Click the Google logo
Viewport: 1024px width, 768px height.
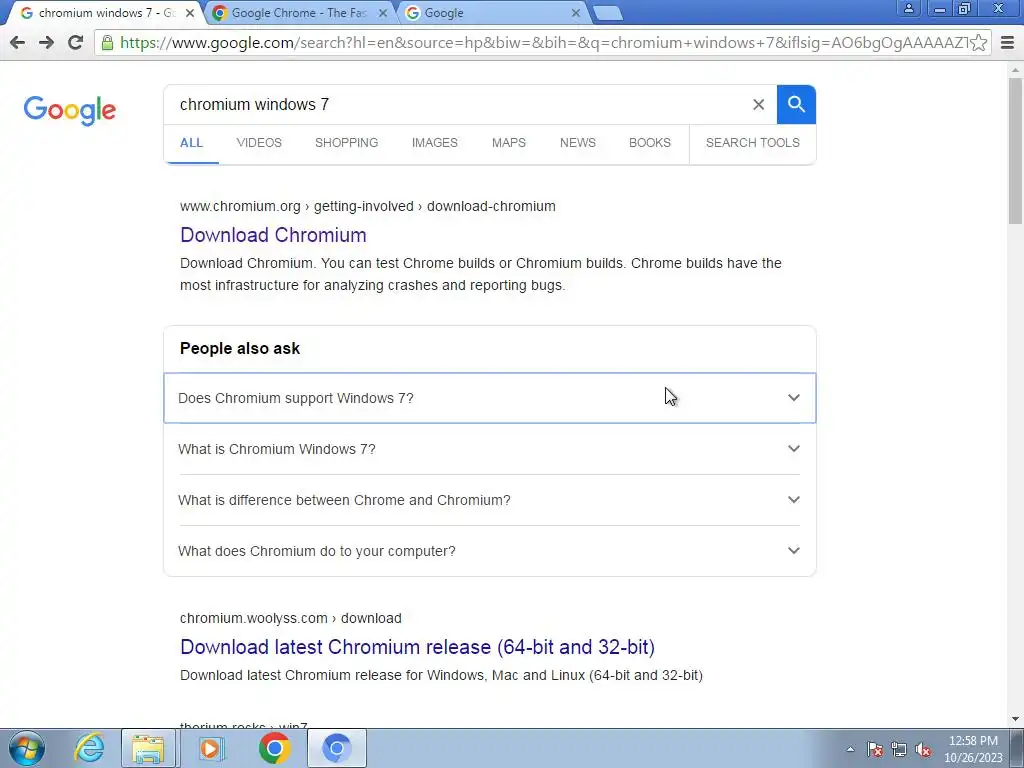click(69, 110)
